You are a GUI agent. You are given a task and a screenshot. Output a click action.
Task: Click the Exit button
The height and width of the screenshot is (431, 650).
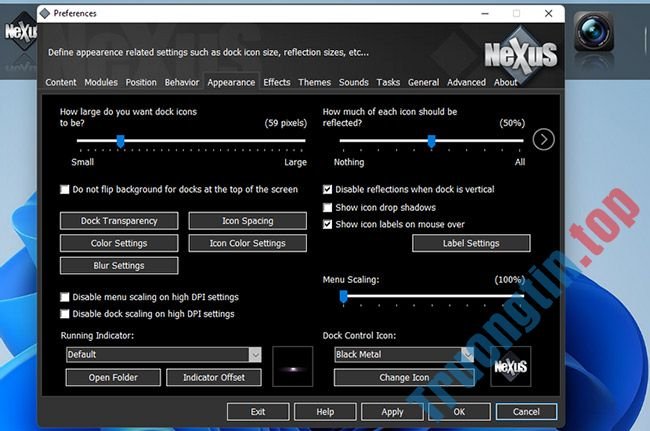[258, 412]
